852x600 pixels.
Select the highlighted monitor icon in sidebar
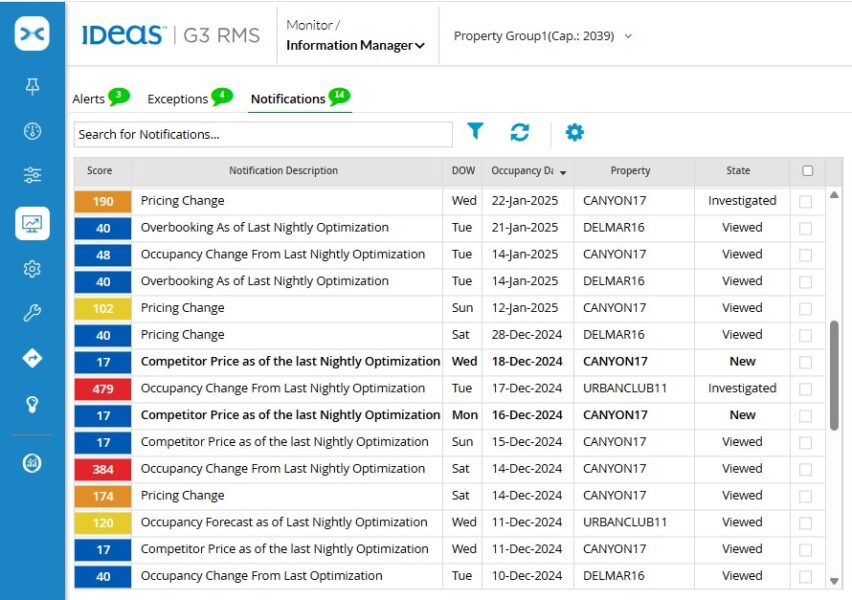click(x=33, y=222)
